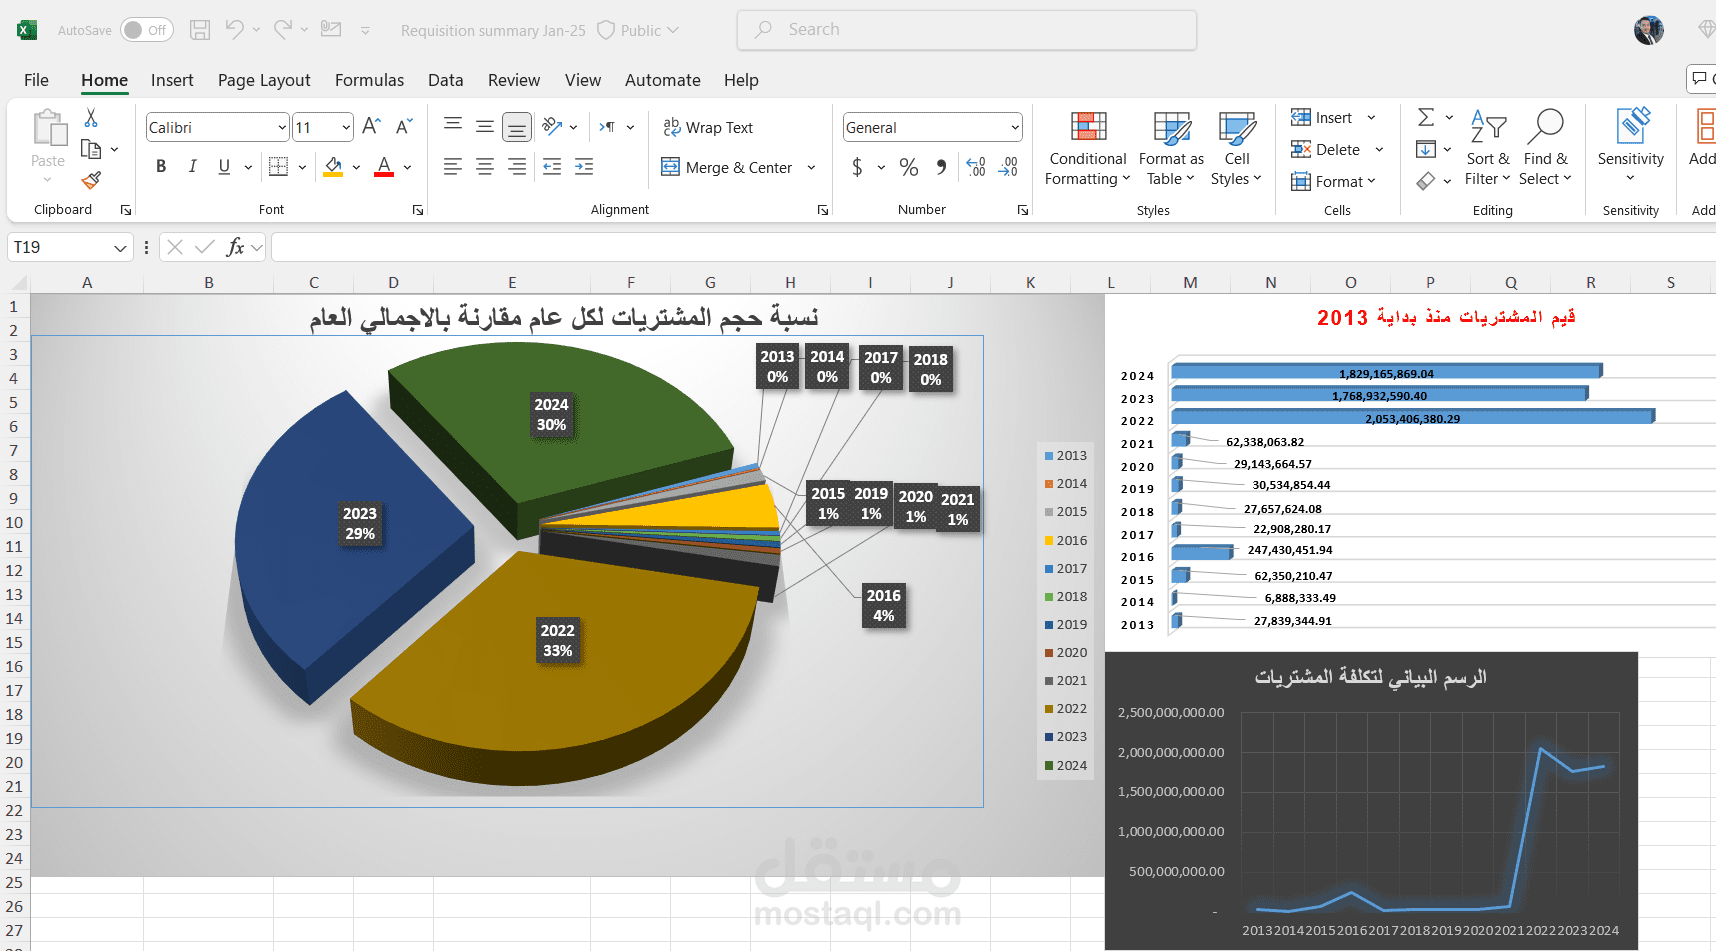Open the Formulas tab
This screenshot has height=951, width=1716.
pyautogui.click(x=369, y=80)
